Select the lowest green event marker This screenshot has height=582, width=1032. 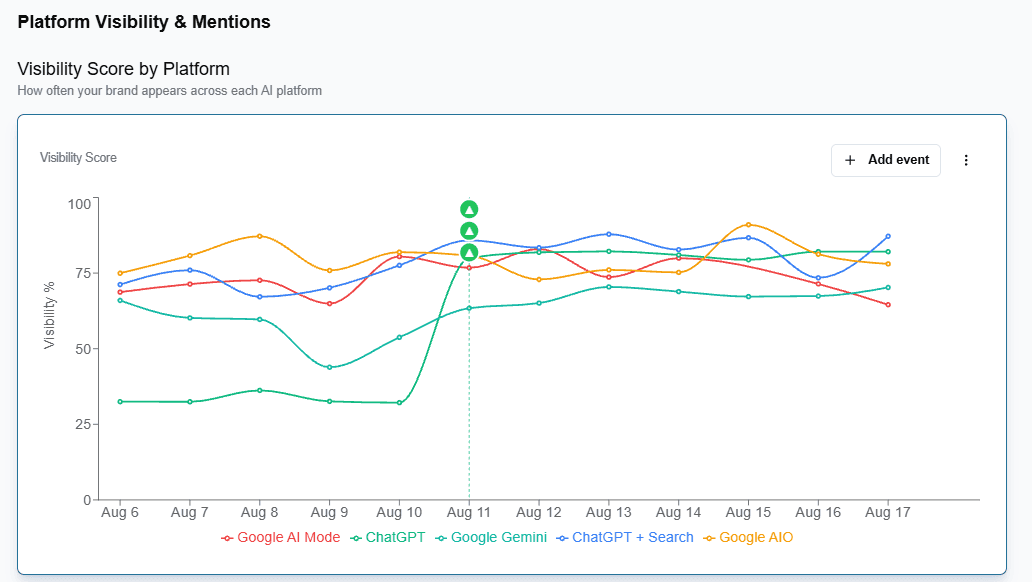(469, 253)
